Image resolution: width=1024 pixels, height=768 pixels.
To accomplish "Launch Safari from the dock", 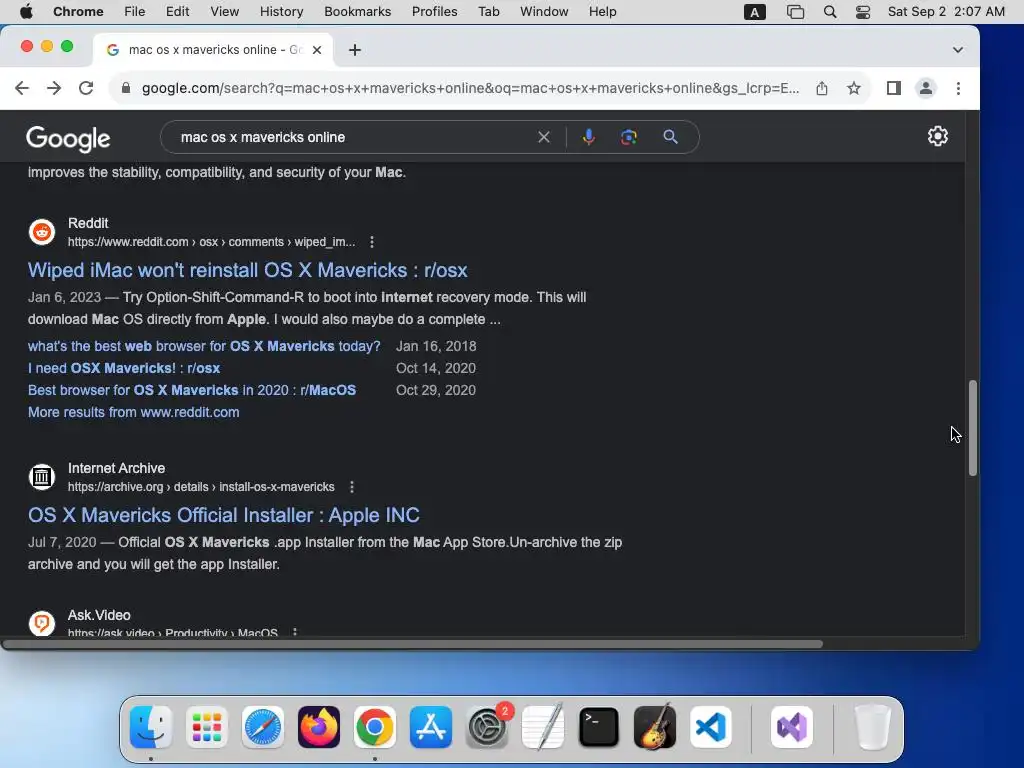I will pyautogui.click(x=263, y=727).
